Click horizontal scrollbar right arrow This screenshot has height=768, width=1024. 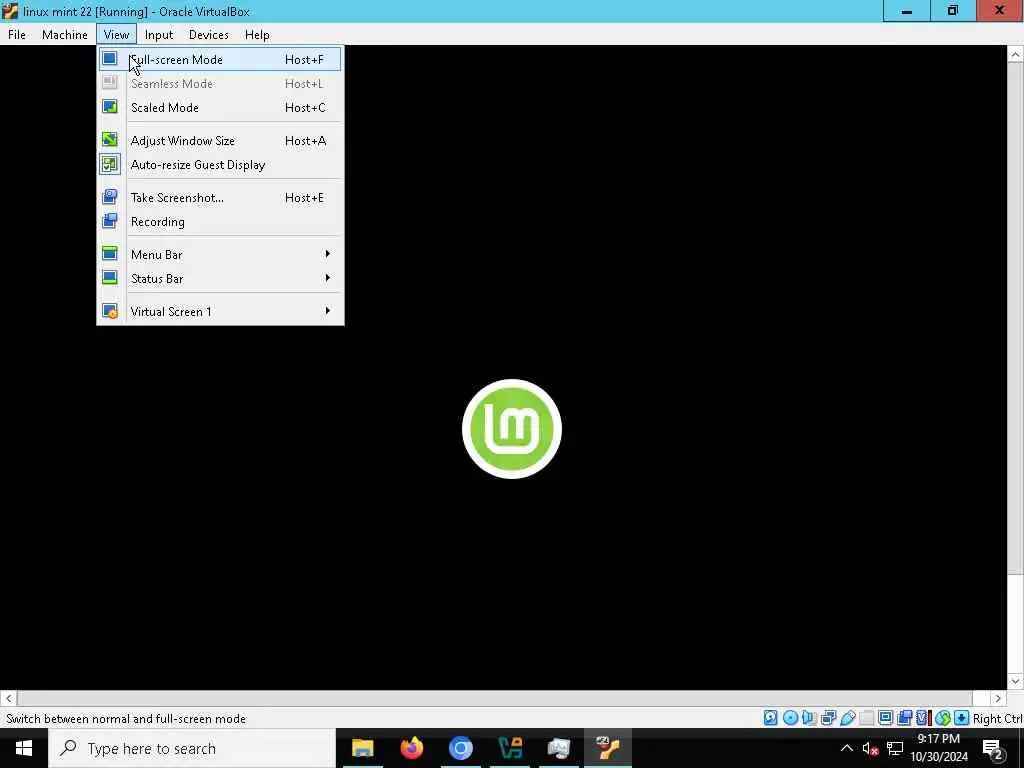[998, 698]
